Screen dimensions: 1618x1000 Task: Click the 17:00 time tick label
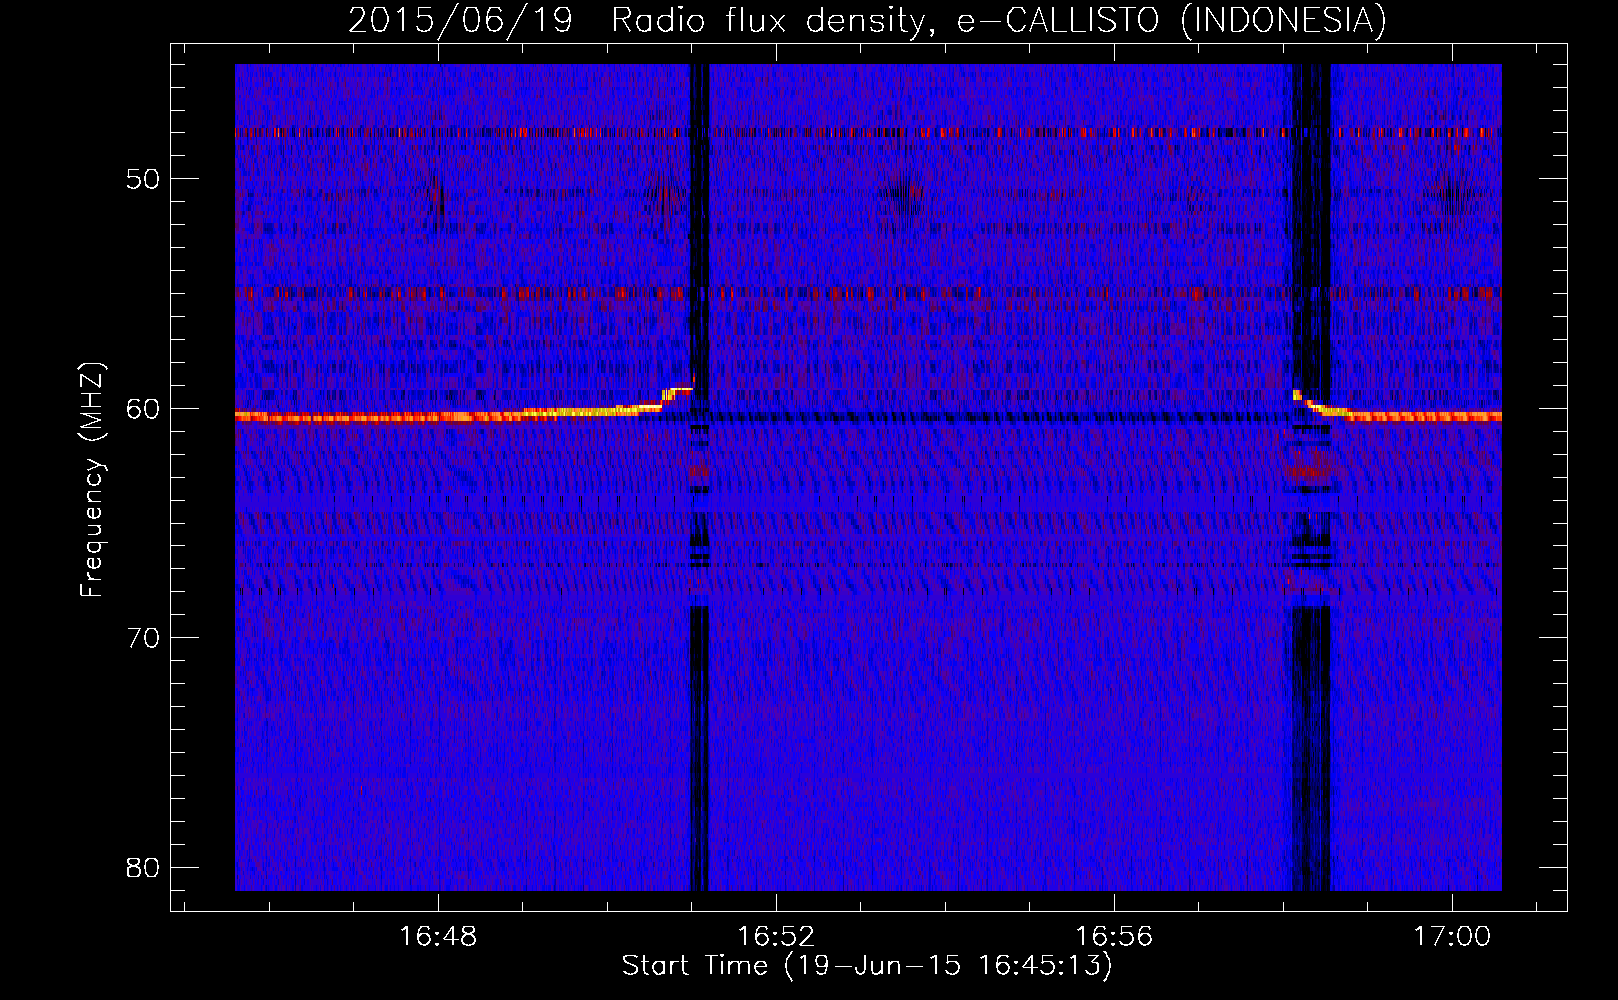pos(1451,937)
